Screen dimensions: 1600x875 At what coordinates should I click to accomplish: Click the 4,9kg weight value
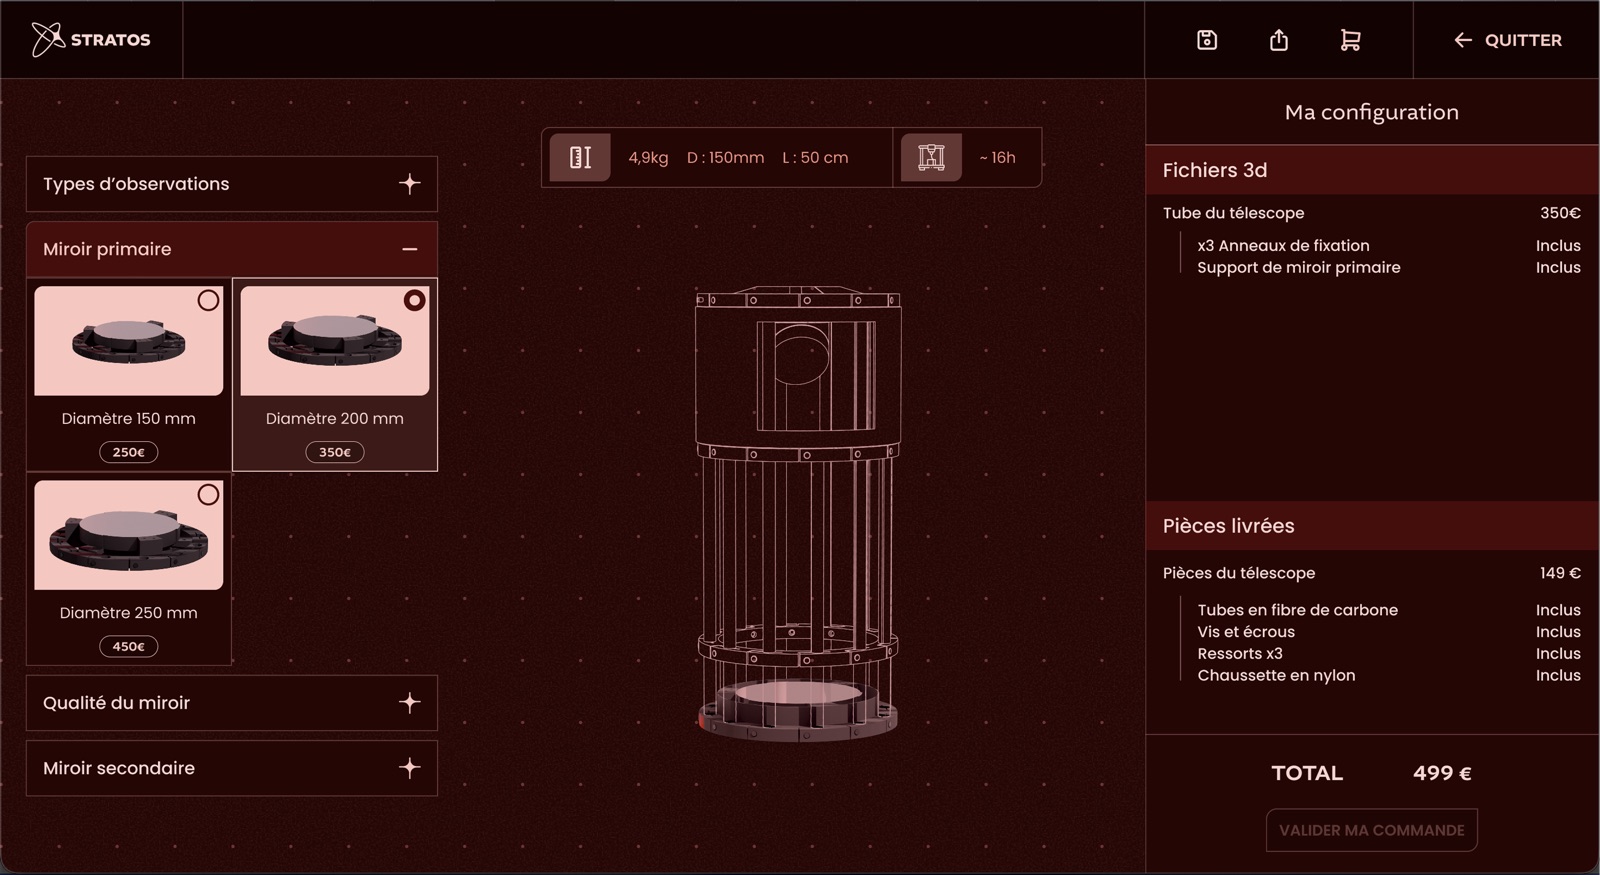(648, 157)
